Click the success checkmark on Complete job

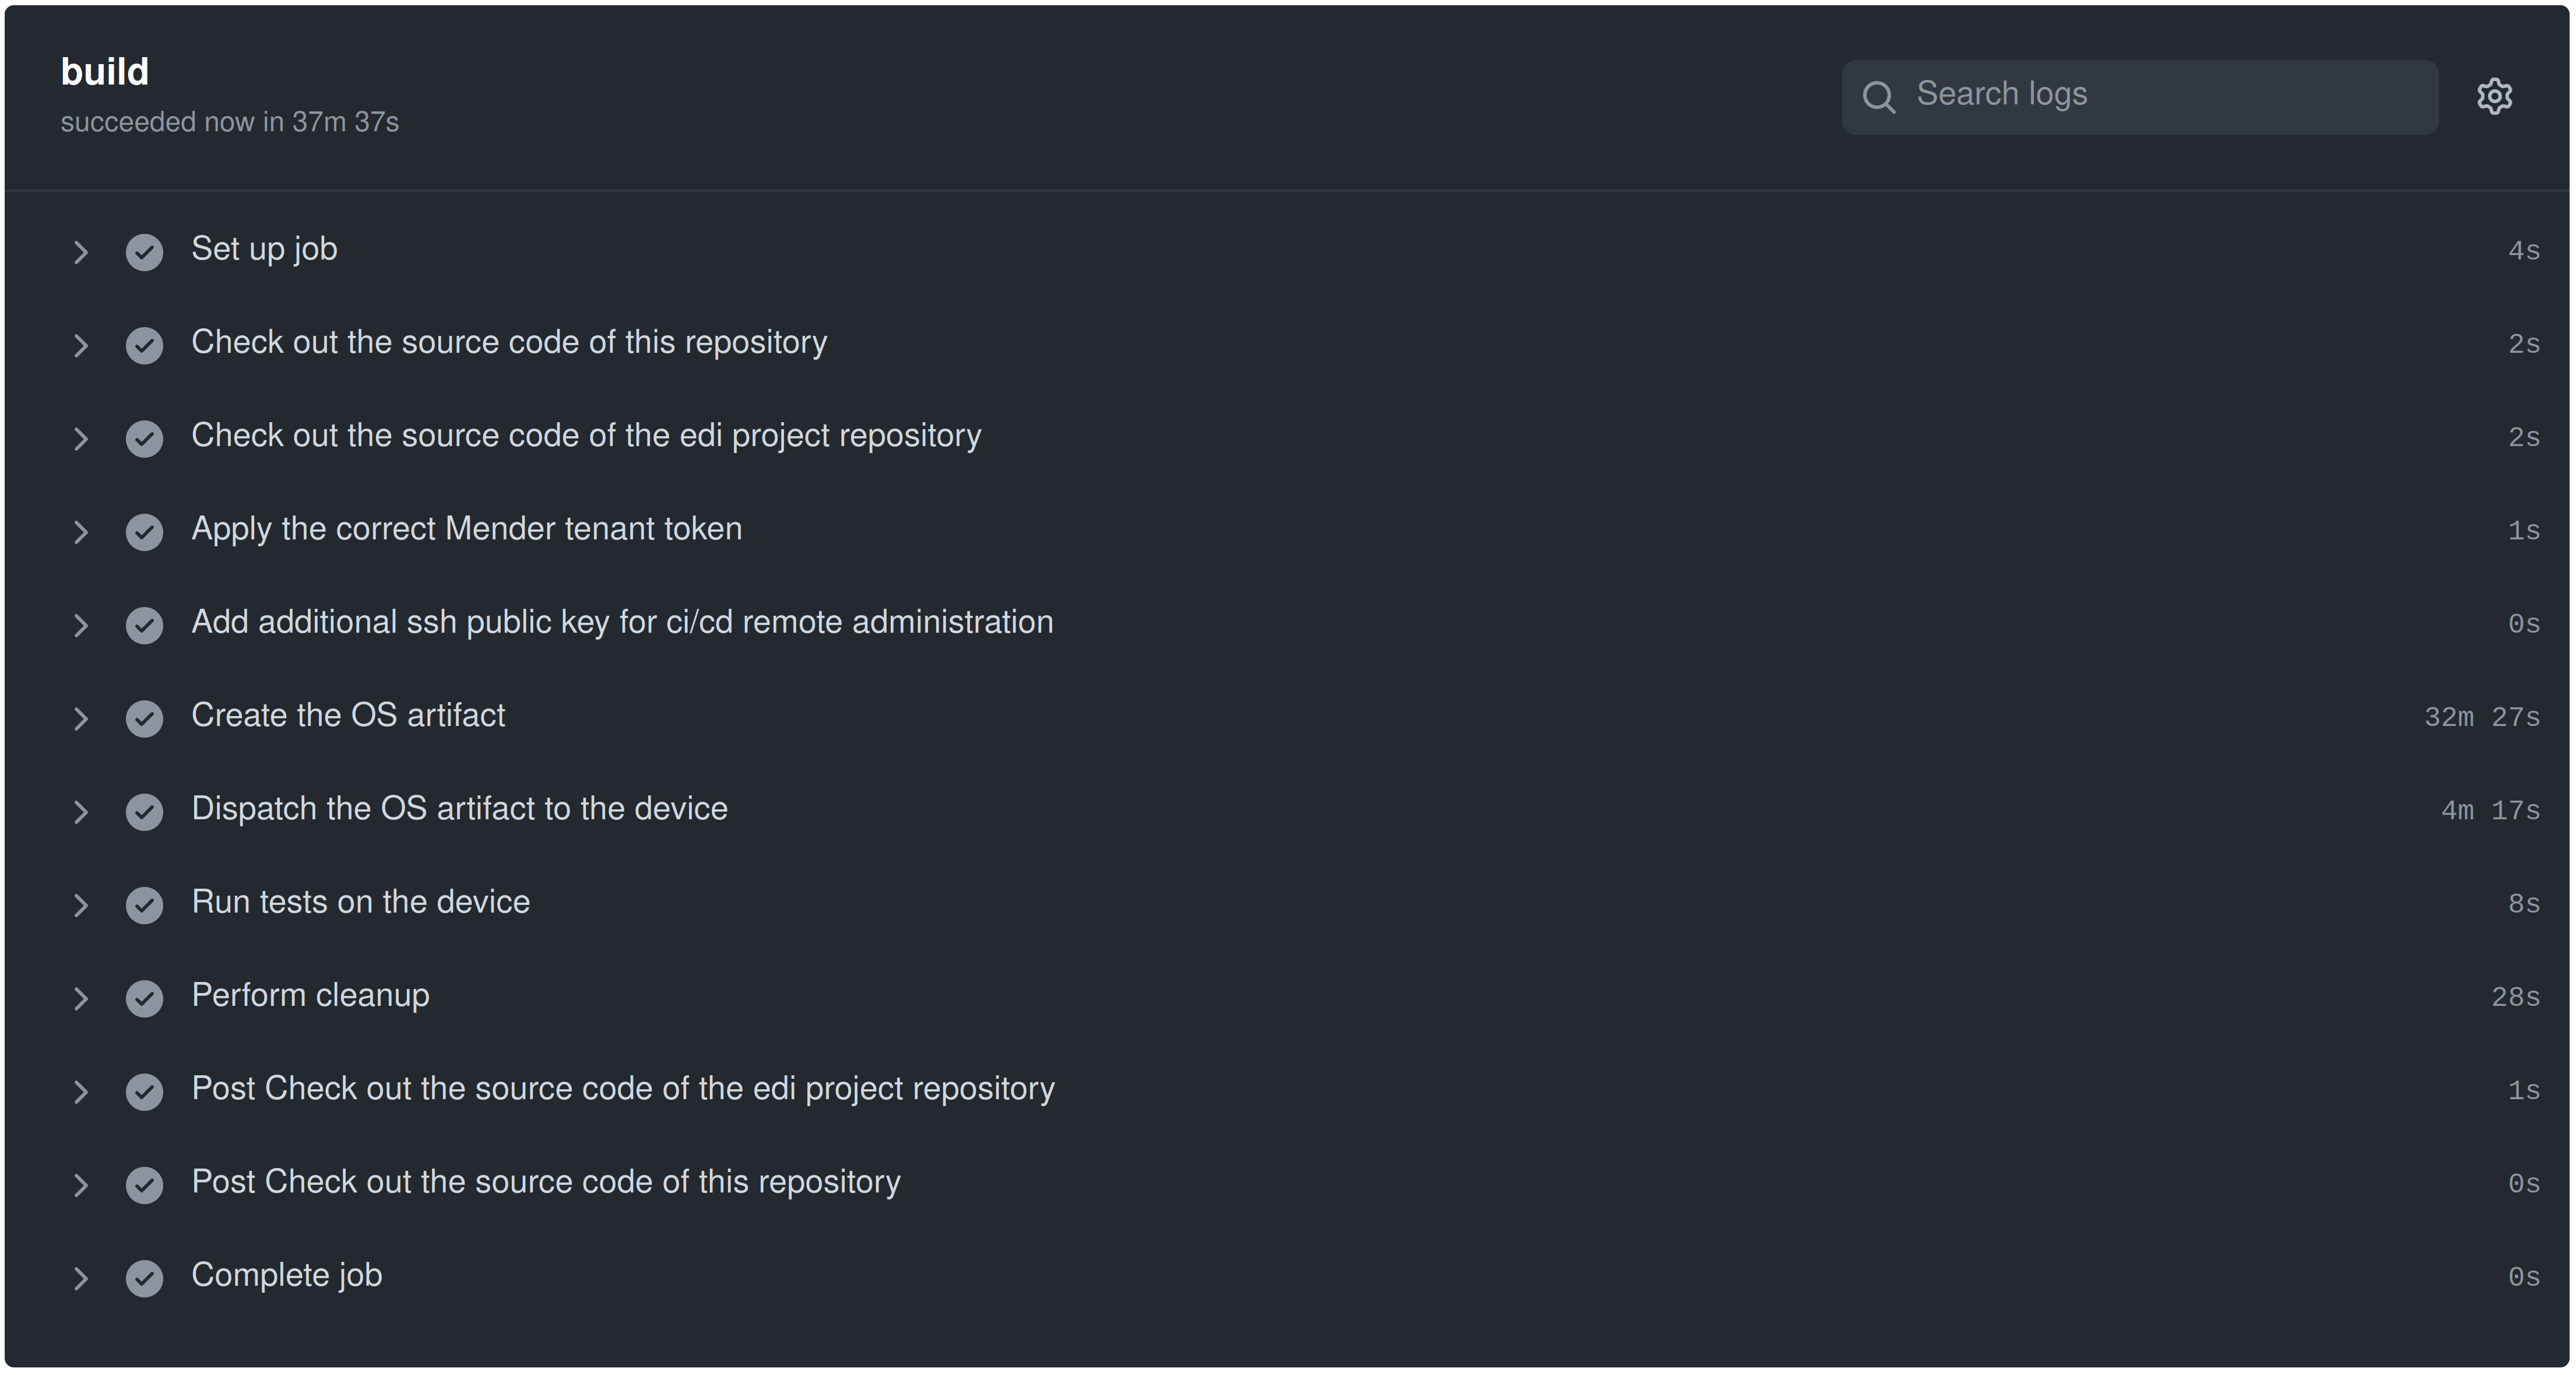pos(145,1275)
